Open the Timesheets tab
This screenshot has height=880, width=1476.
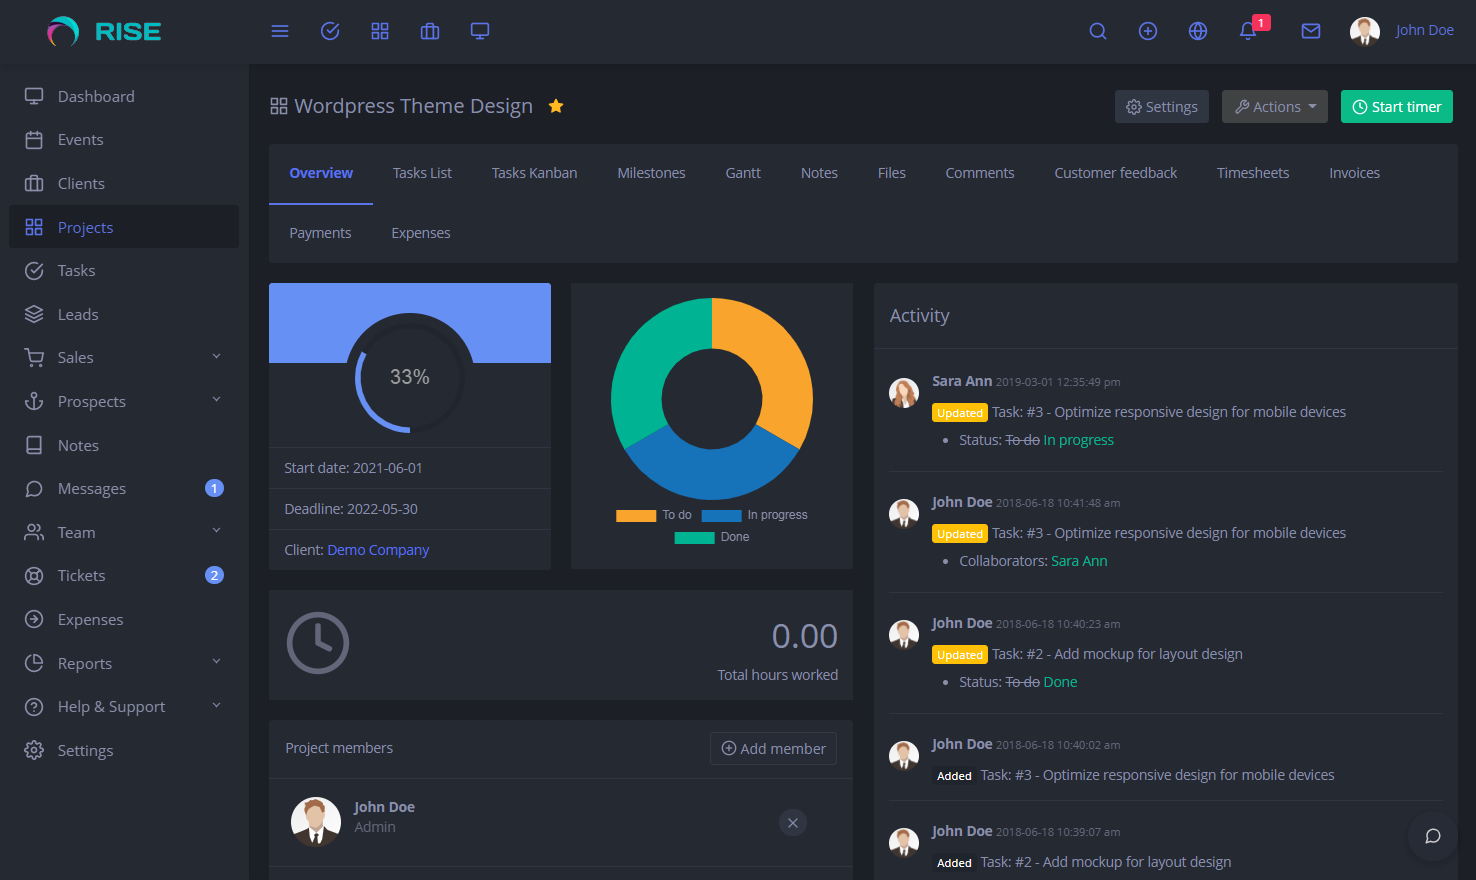click(1253, 172)
